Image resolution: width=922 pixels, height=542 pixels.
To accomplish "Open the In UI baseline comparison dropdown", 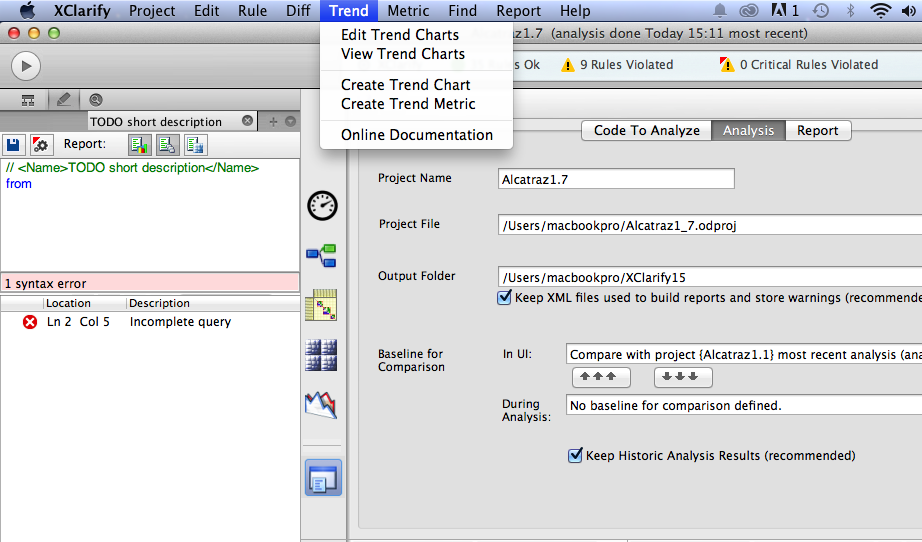I will coord(744,354).
